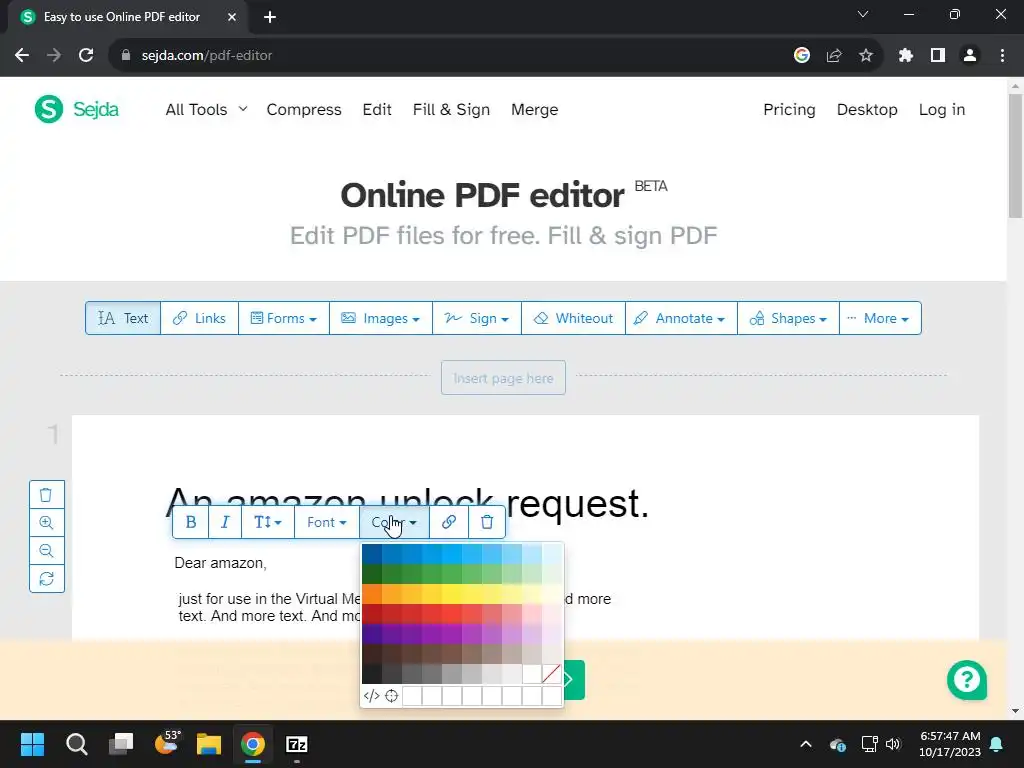Pick the orange color swatch
The image size is (1024, 768).
click(372, 594)
